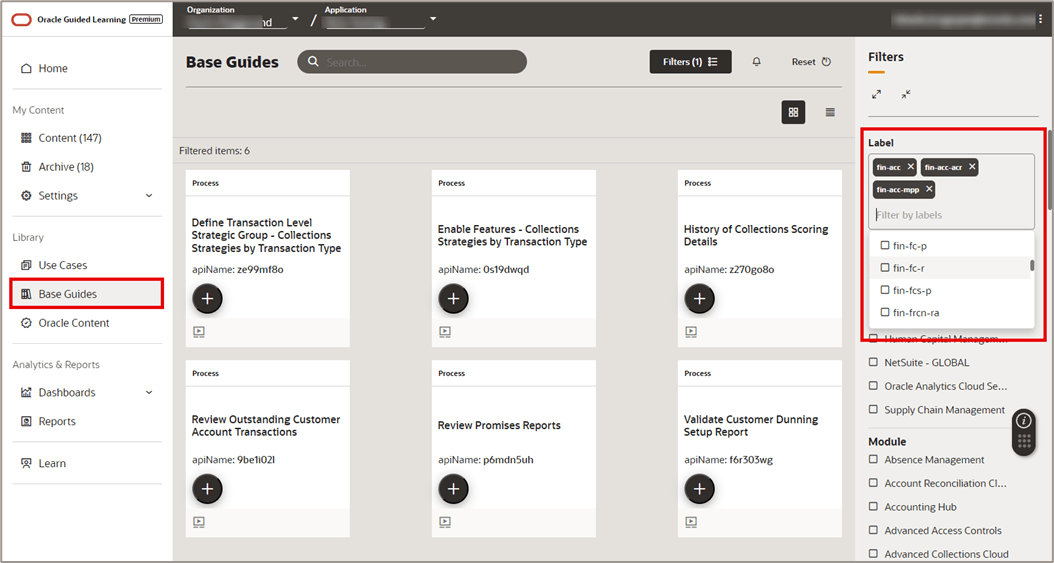Click History of Collections Scoring Details title

click(756, 235)
